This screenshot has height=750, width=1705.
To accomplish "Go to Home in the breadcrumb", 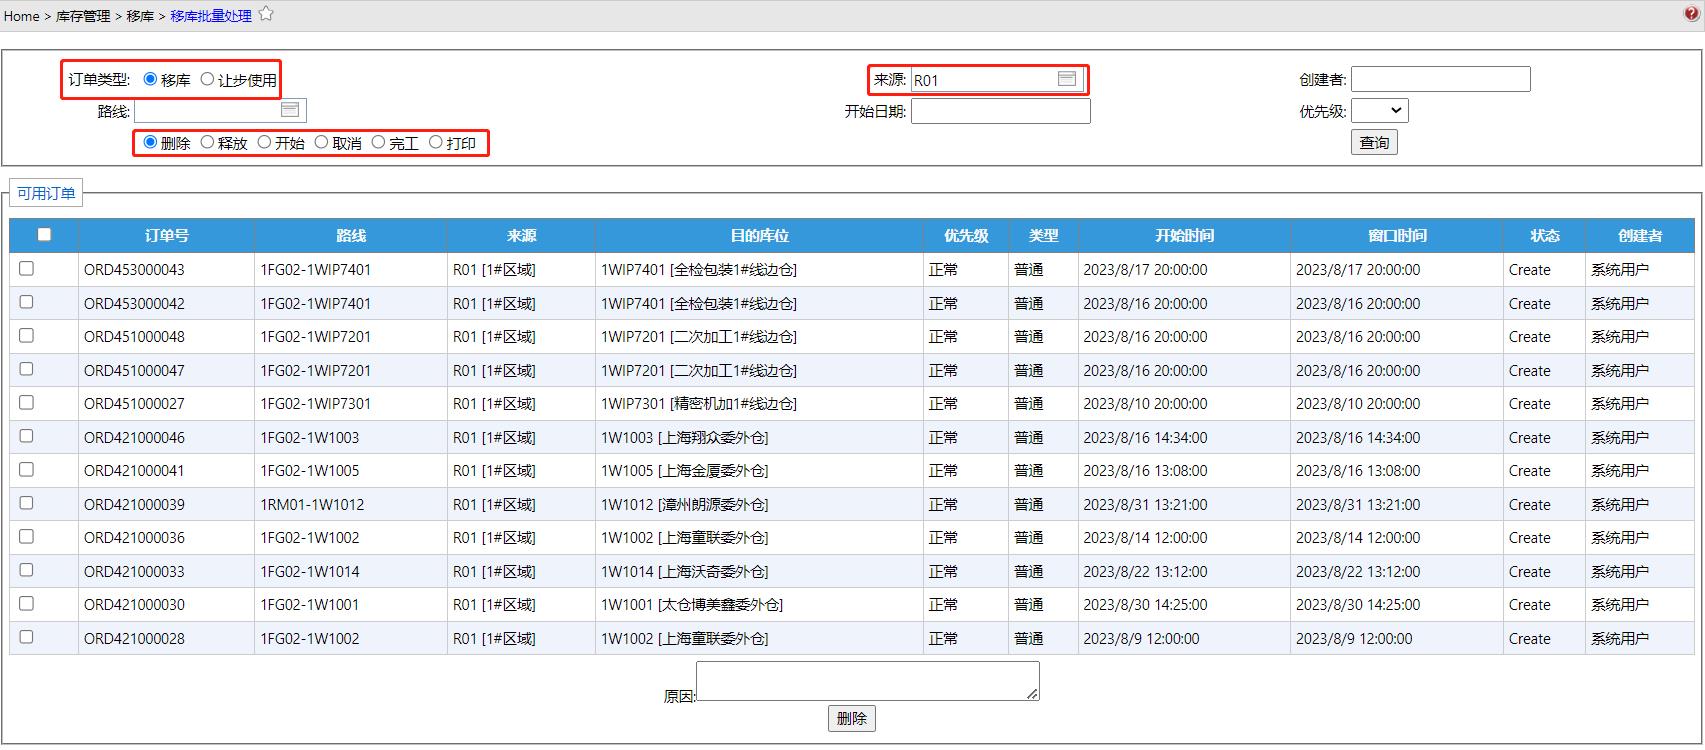I will pyautogui.click(x=21, y=16).
